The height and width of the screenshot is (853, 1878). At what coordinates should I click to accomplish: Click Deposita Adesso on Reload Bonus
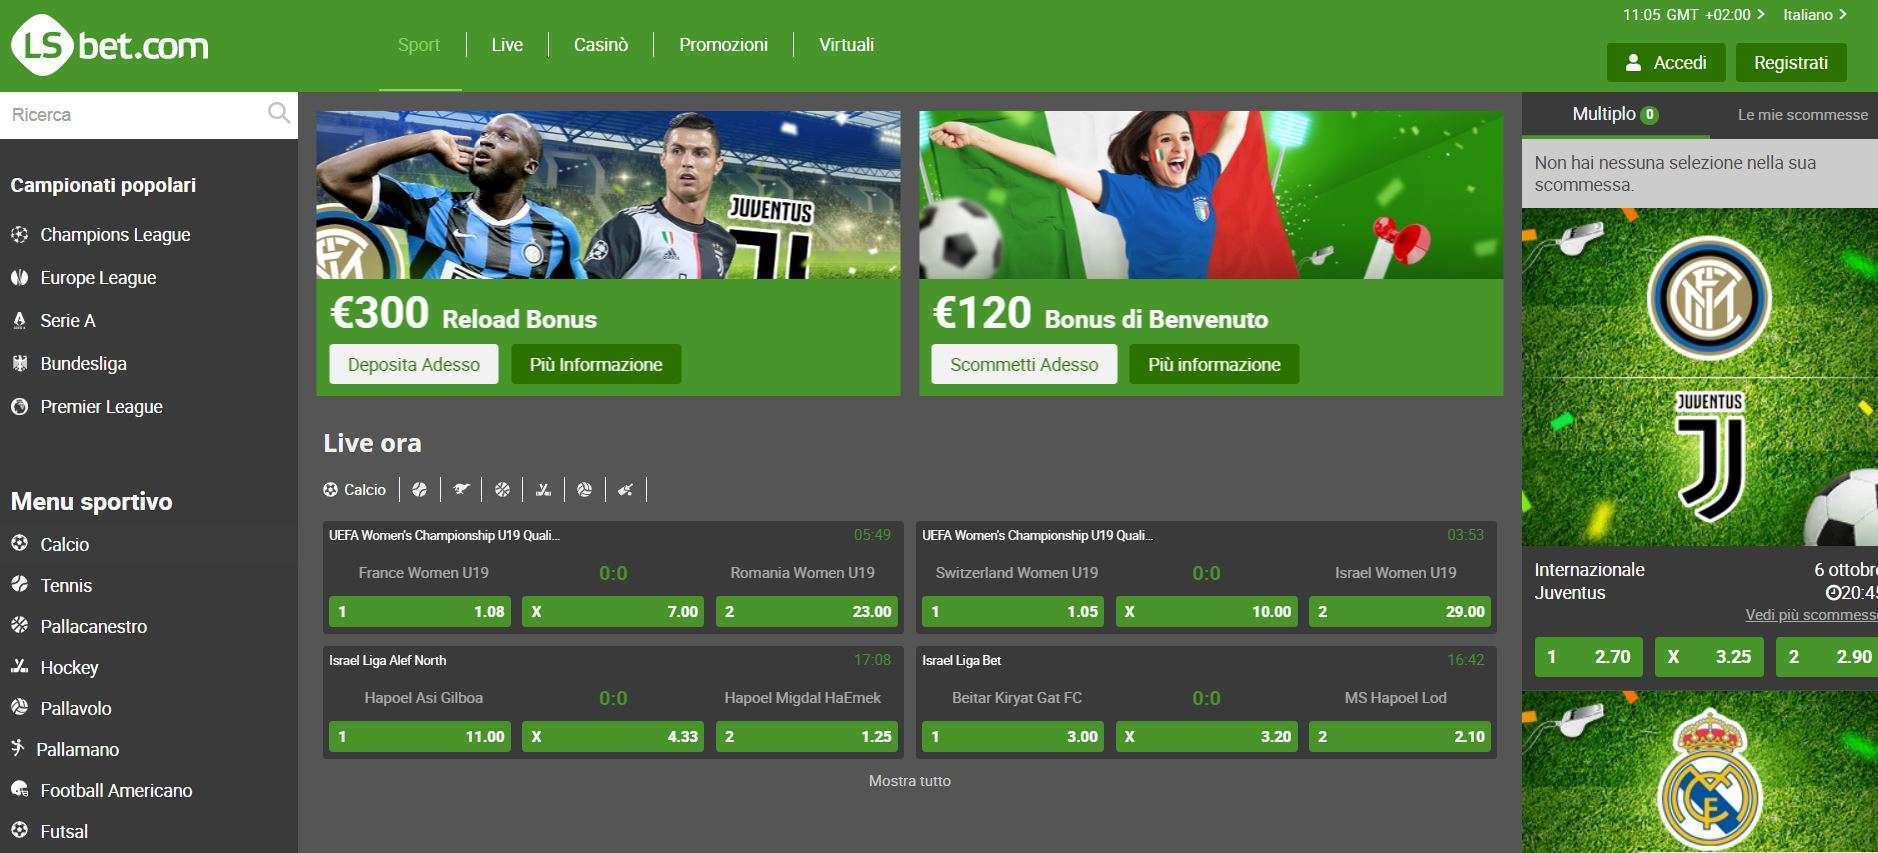(x=414, y=365)
